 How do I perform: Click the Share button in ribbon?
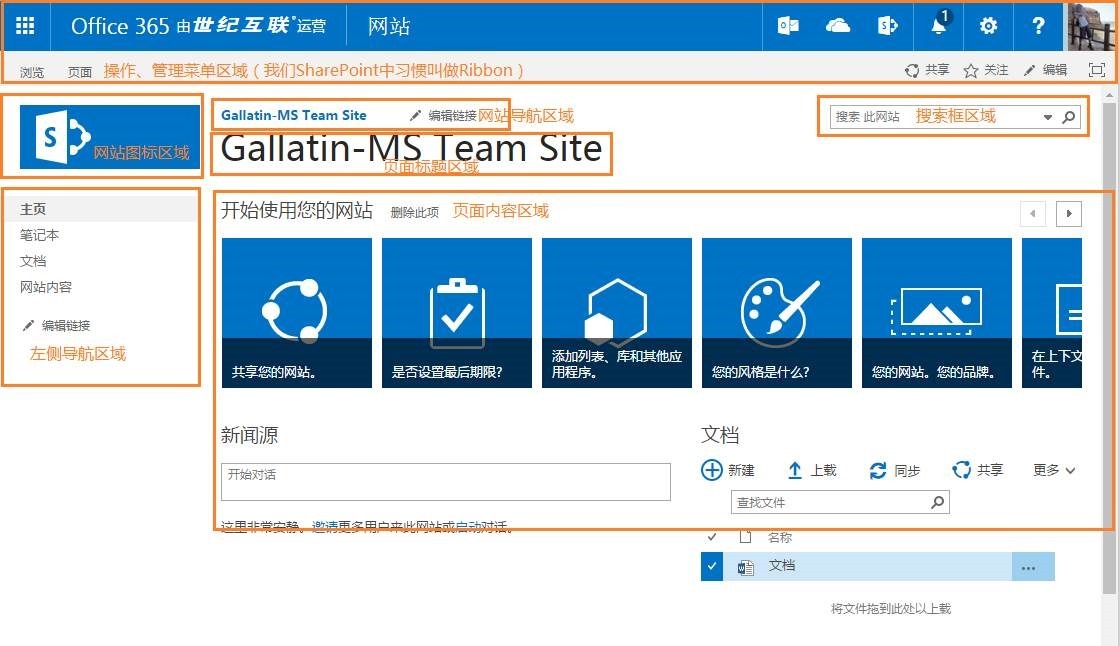927,70
